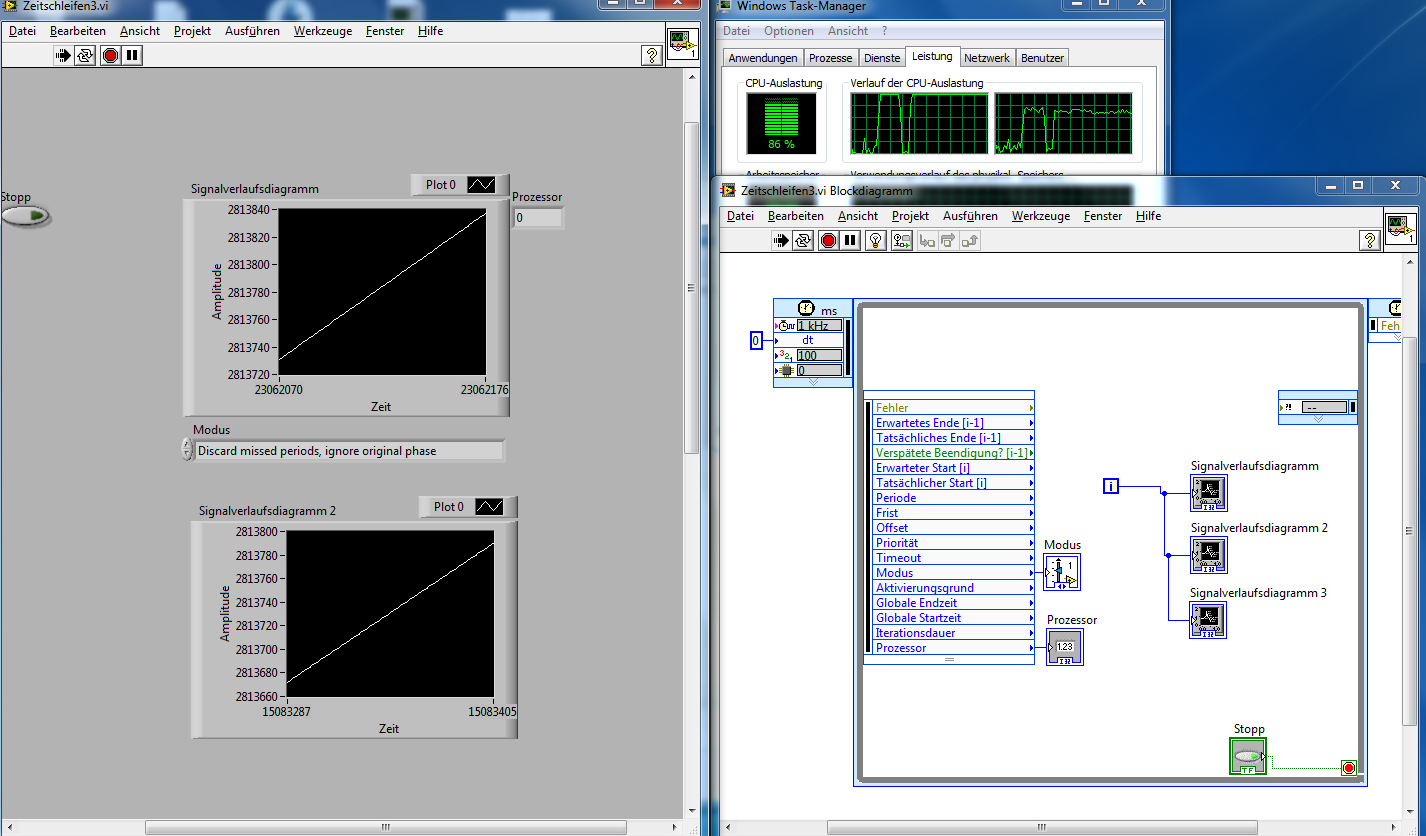Click run continuously in front panel toolbar

tap(85, 55)
